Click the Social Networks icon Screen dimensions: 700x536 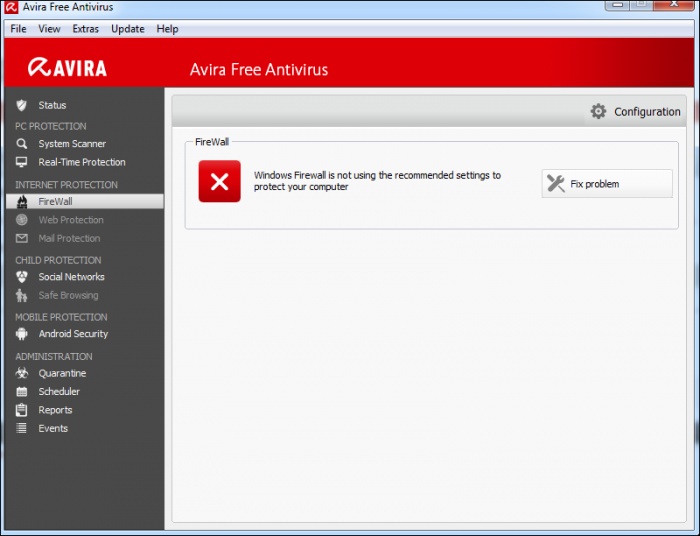coord(21,277)
